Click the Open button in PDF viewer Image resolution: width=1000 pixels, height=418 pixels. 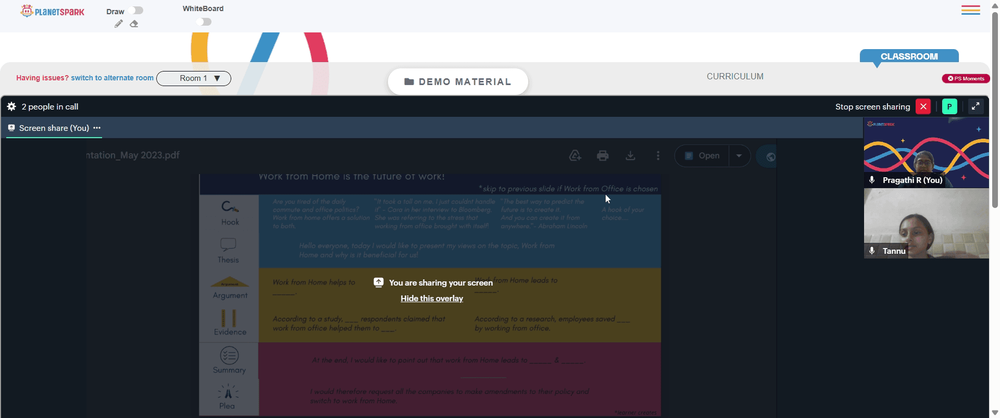pyautogui.click(x=702, y=156)
